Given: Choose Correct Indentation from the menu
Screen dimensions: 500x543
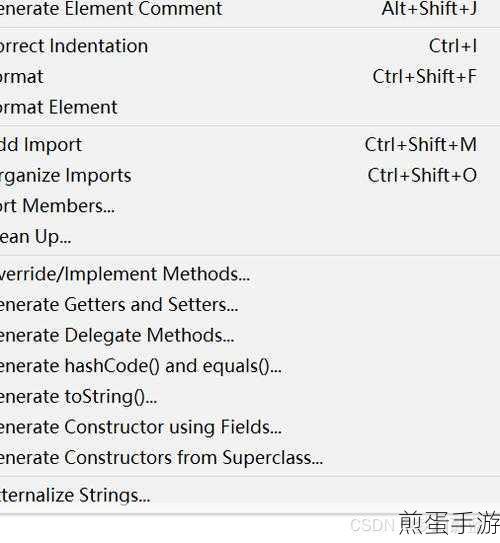Looking at the screenshot, I should click(x=250, y=46).
